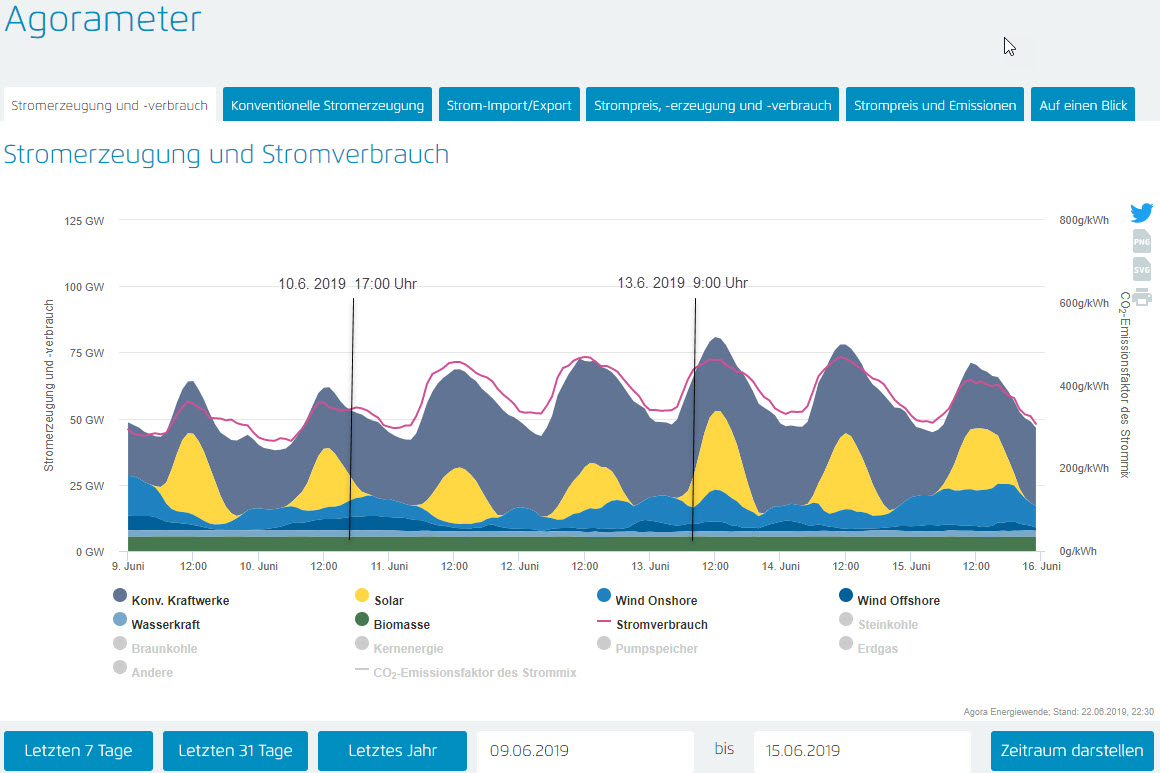Screen dimensions: 1160x773
Task: Hide the Solar series in legend
Action: (388, 600)
